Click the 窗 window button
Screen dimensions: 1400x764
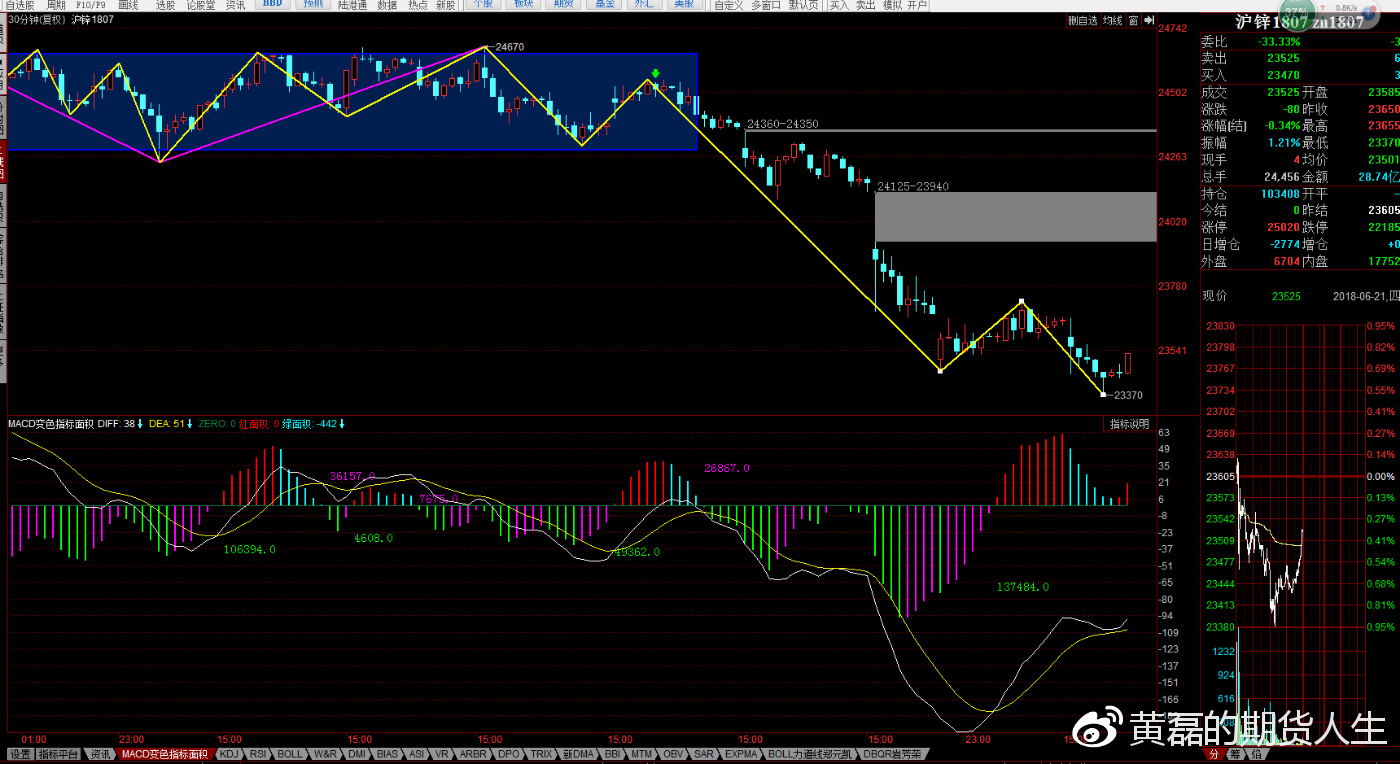click(x=1133, y=20)
